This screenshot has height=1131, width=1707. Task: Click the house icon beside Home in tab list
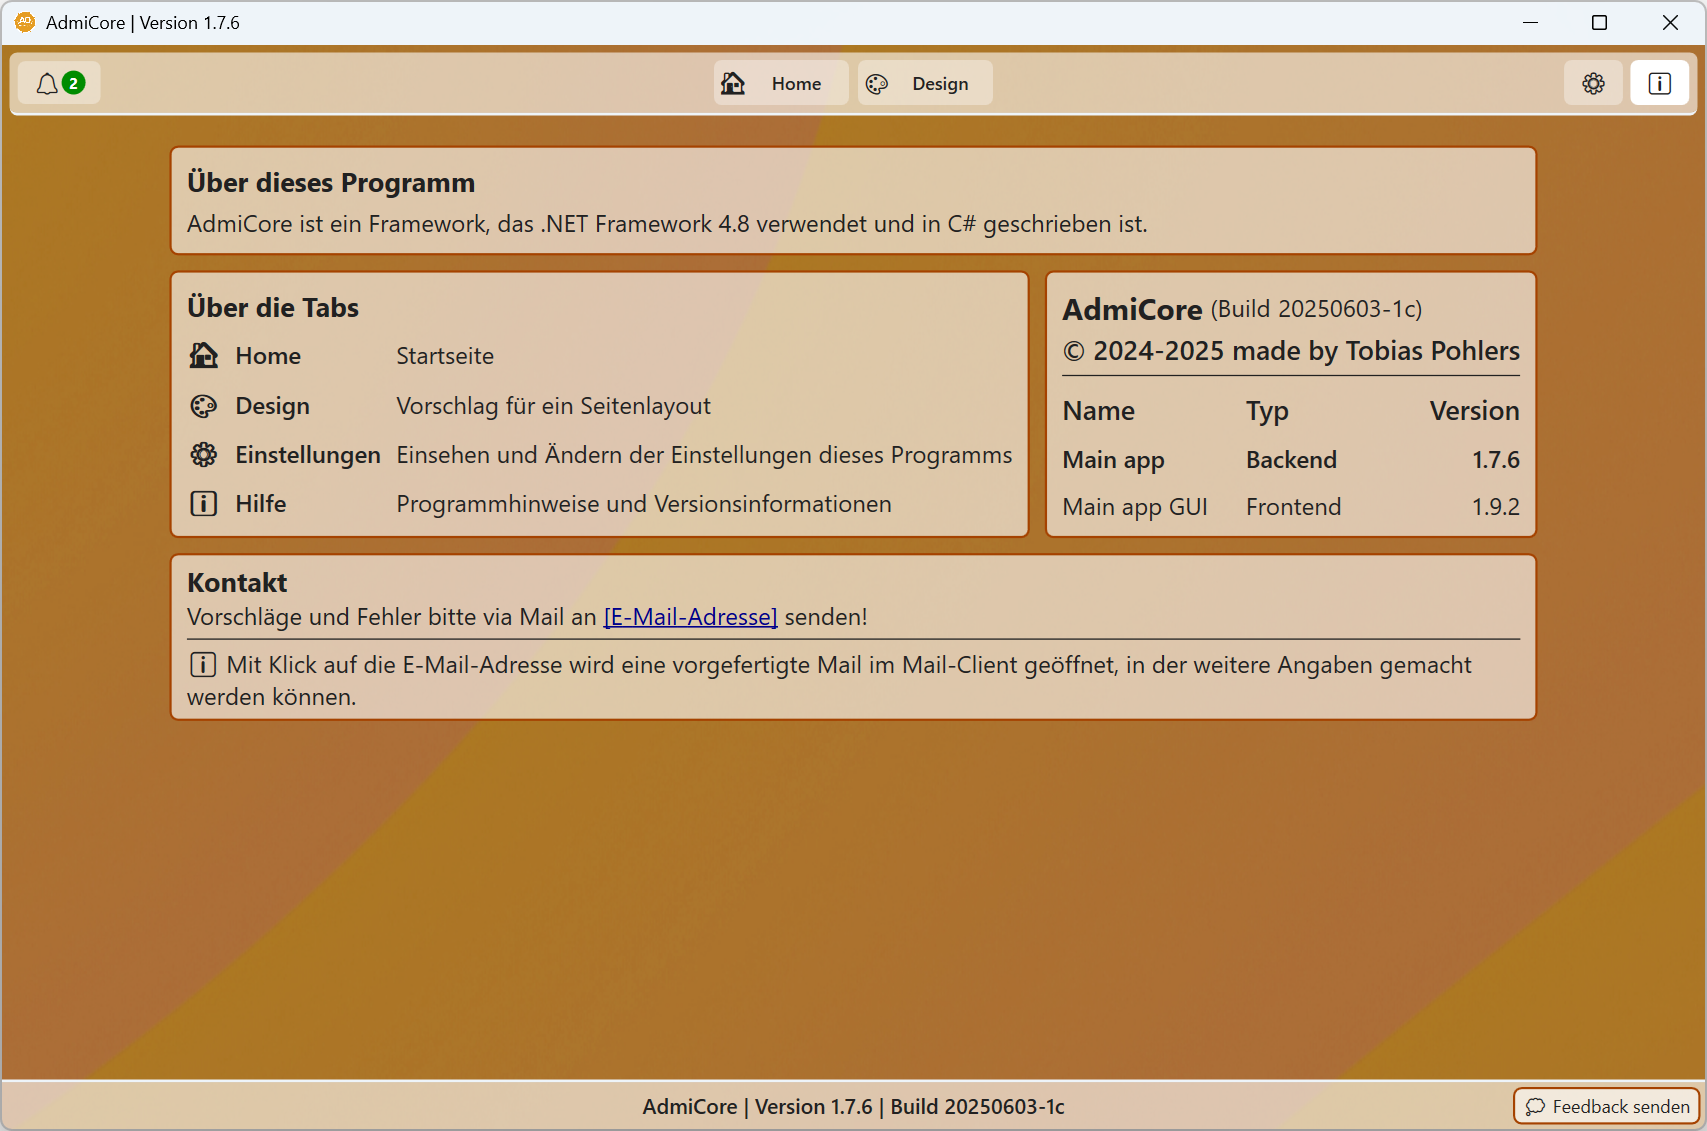pos(204,356)
